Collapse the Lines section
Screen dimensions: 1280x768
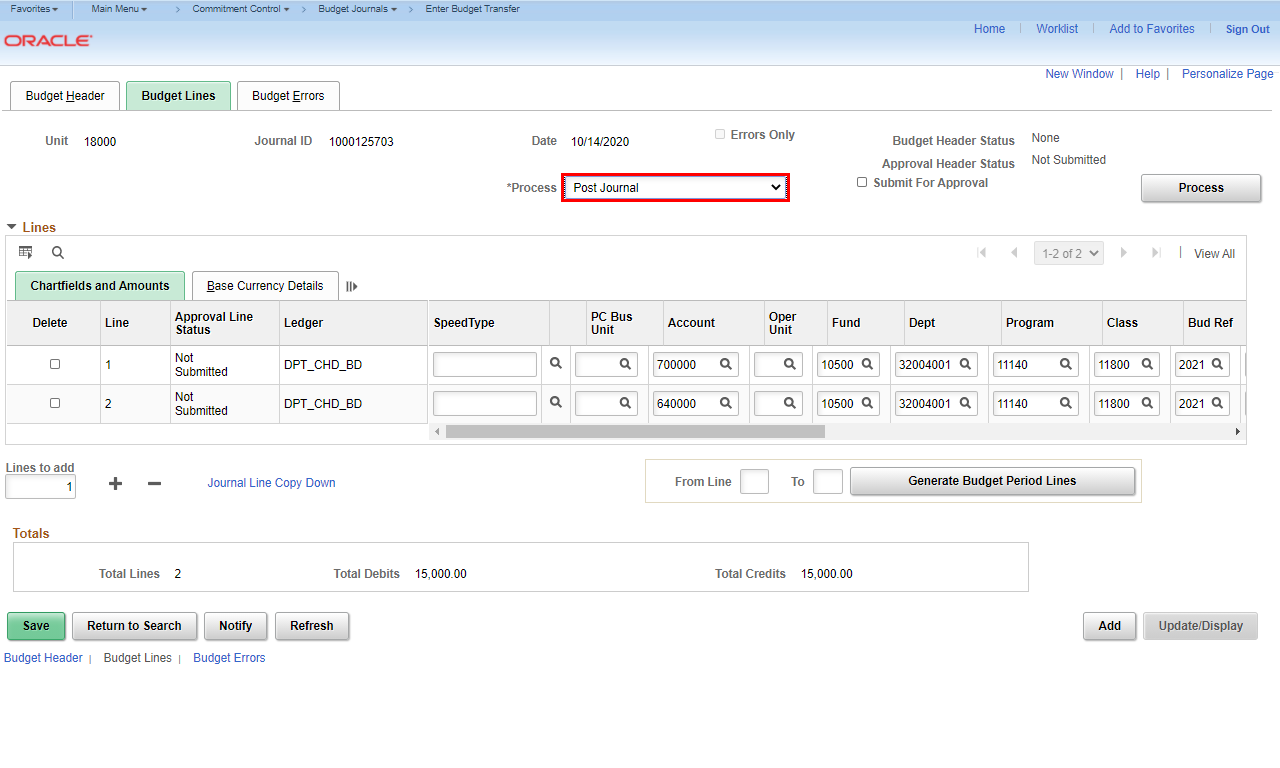(12, 228)
